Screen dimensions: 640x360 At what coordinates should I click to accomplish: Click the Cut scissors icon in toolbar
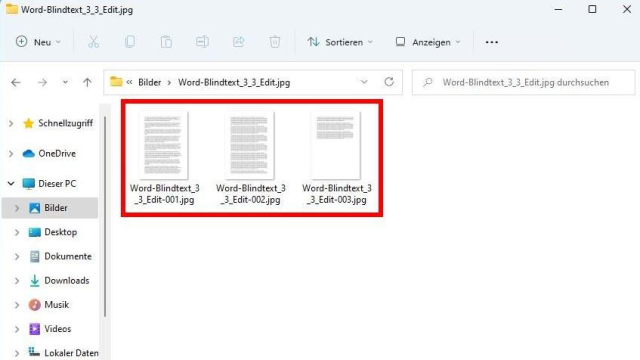pyautogui.click(x=93, y=42)
